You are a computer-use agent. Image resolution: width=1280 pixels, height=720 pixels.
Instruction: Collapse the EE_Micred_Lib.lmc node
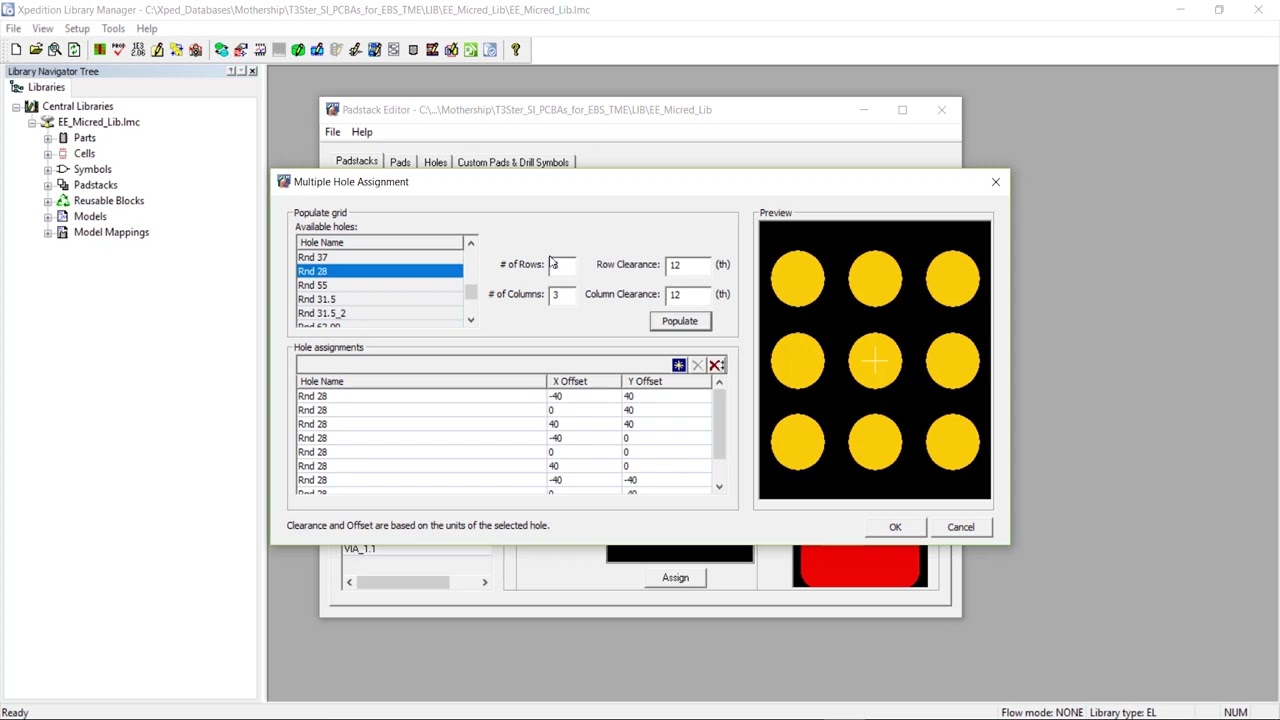(33, 122)
